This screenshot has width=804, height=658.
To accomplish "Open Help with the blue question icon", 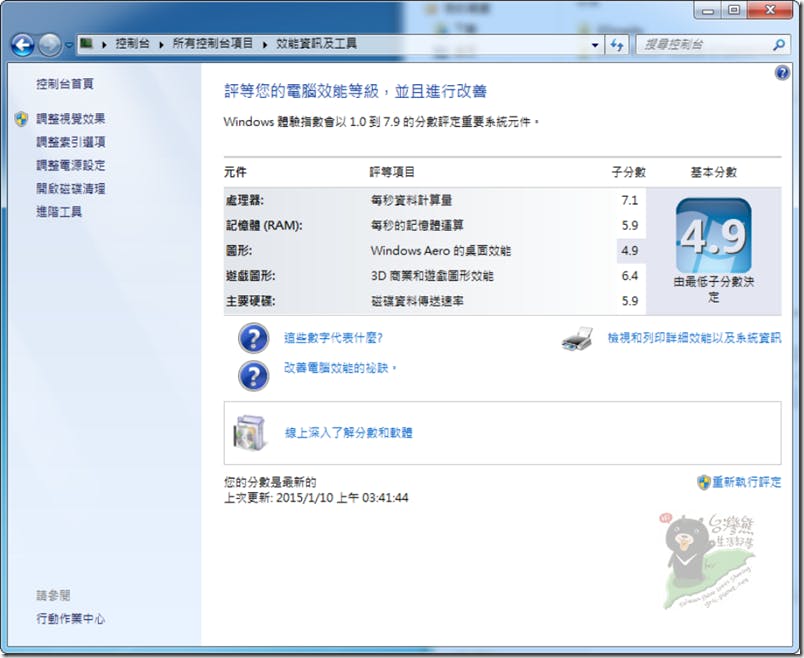I will point(782,73).
